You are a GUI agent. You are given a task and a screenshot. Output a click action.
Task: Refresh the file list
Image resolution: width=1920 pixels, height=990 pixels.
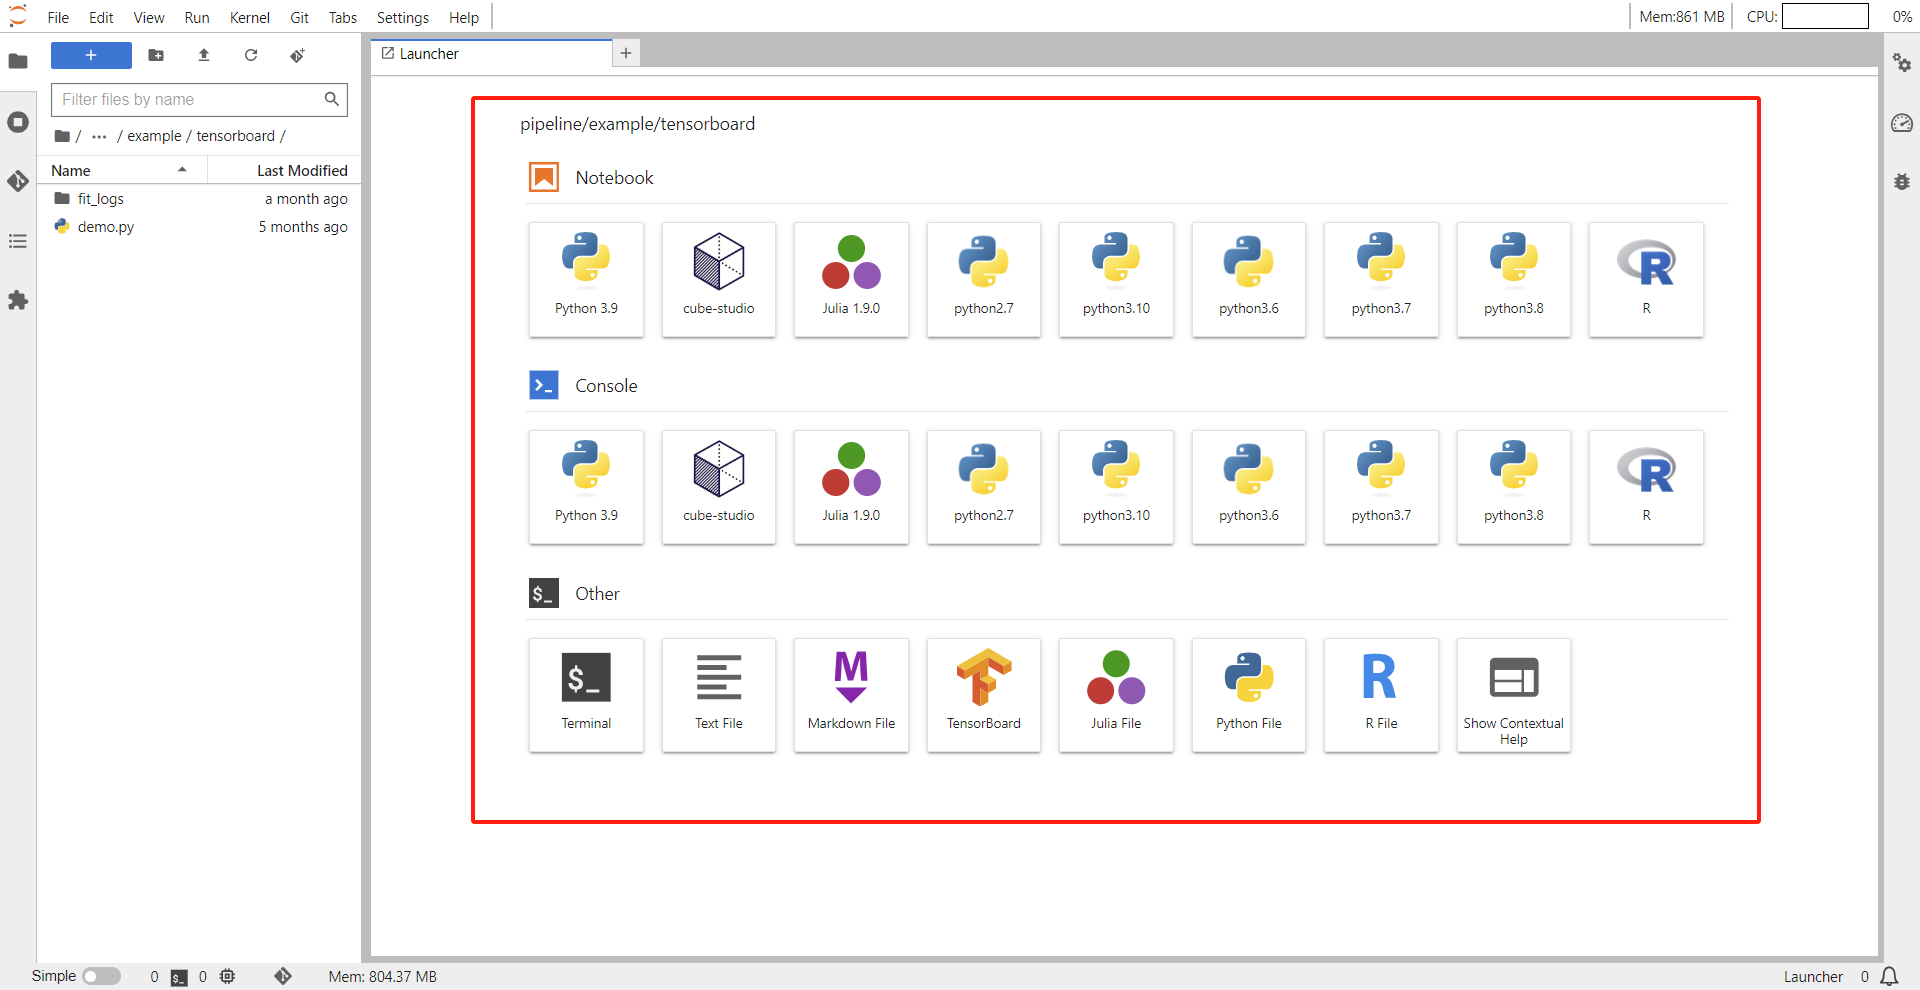point(251,55)
